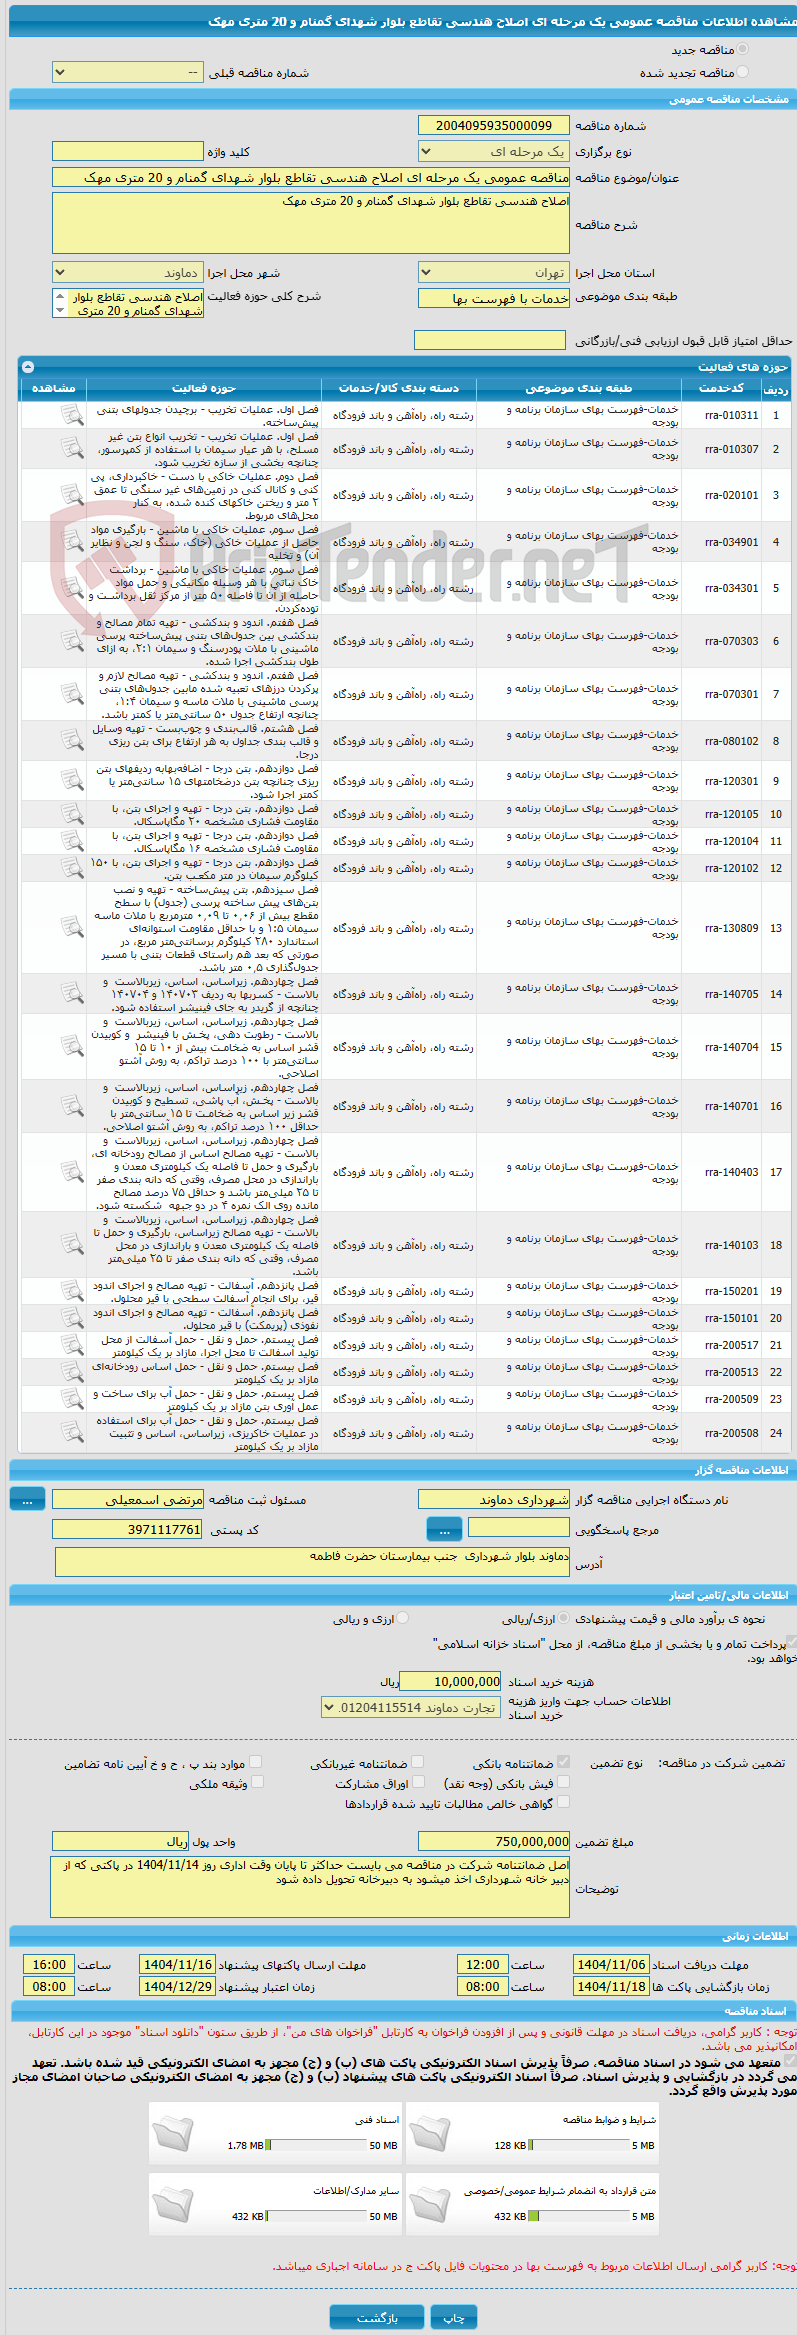This screenshot has width=797, height=2335.
Task: Click اسناد فنی size progress bar
Action: (x=317, y=2145)
